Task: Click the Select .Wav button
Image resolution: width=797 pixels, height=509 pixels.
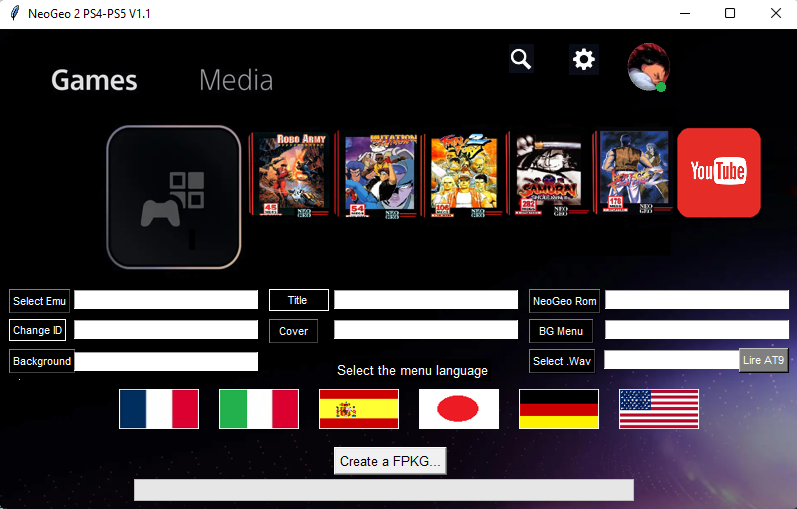Action: pyautogui.click(x=562, y=361)
